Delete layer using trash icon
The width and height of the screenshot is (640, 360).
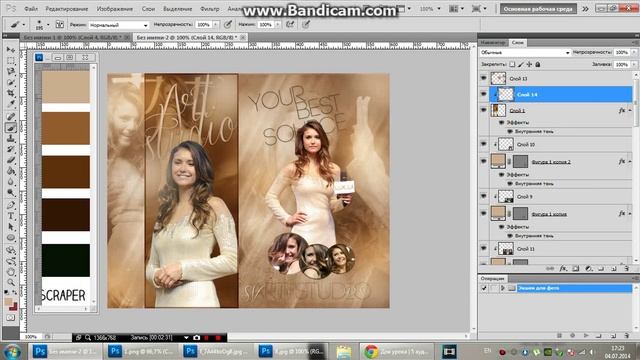tap(627, 269)
